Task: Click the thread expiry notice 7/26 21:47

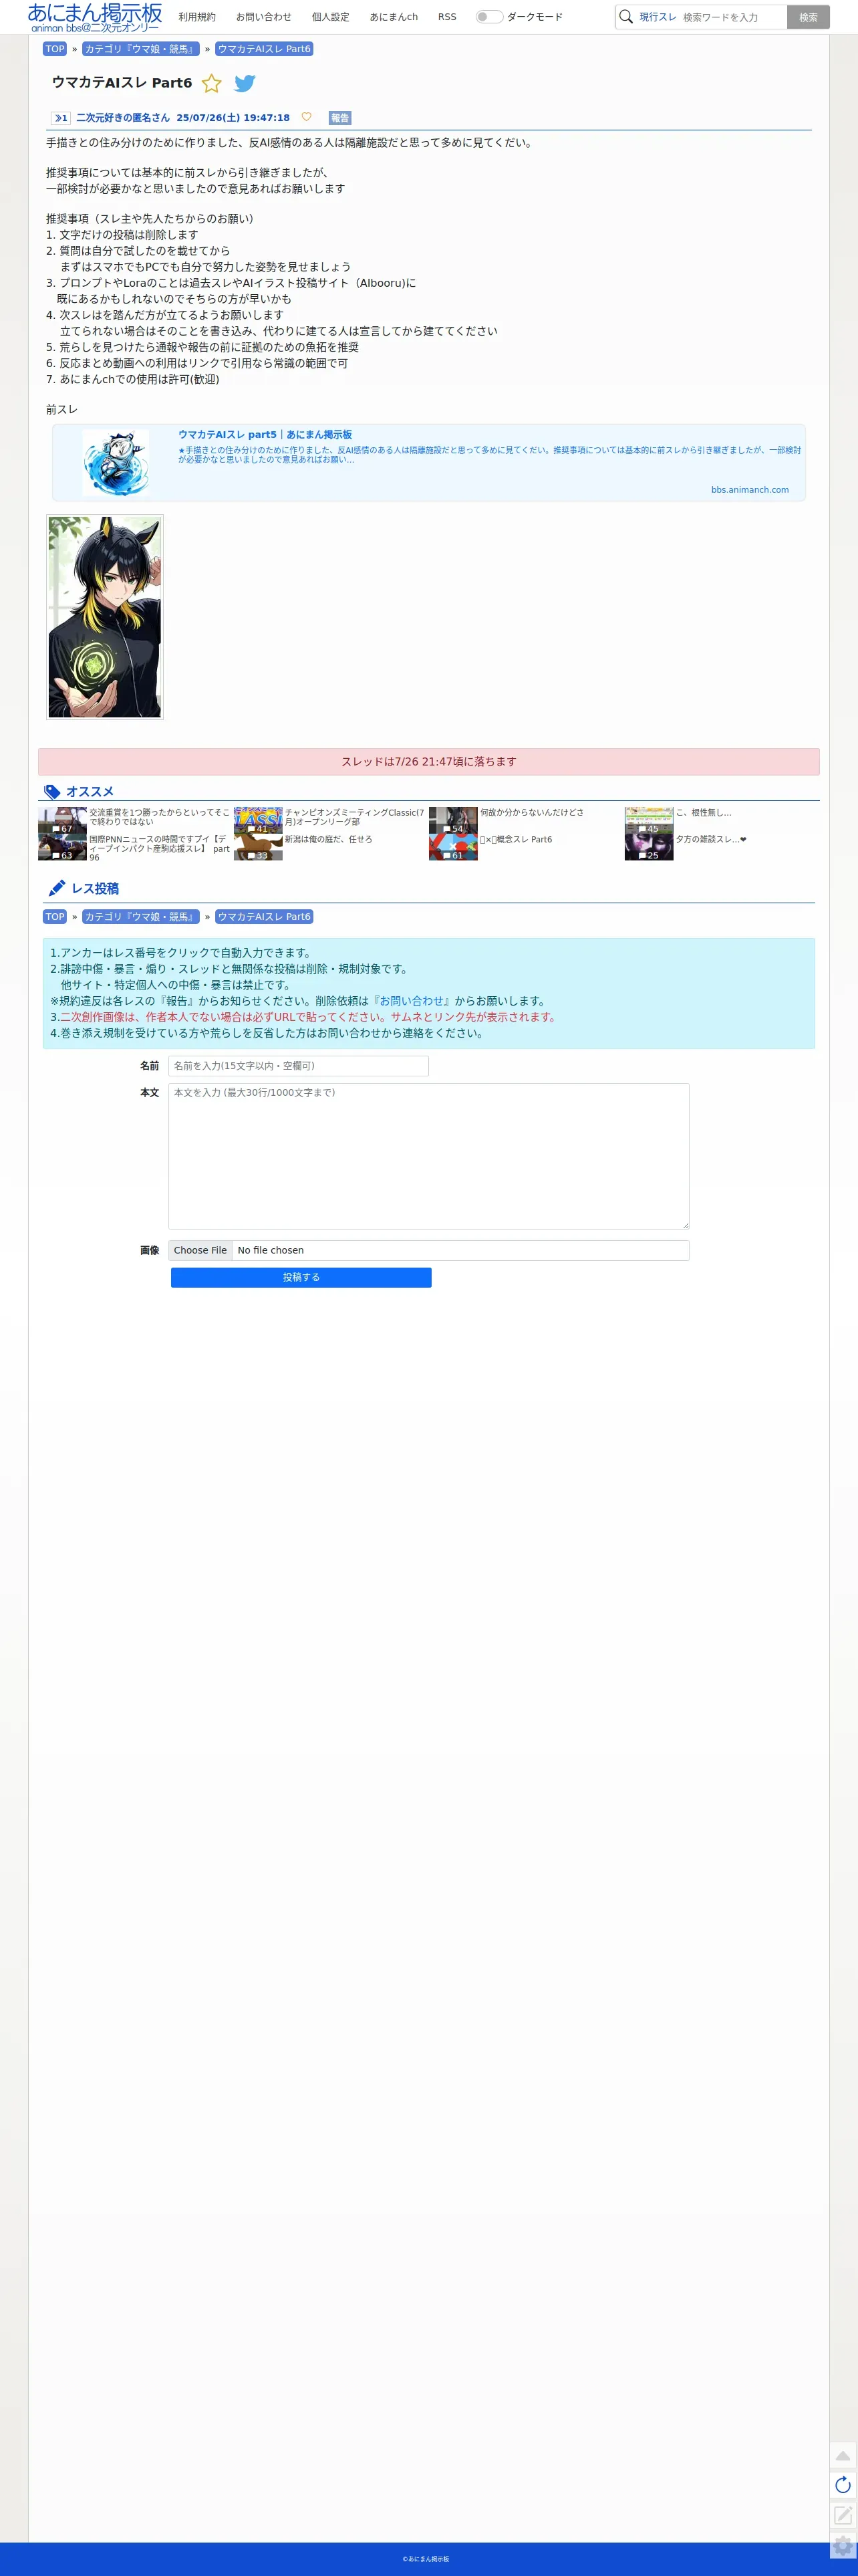Action: tap(429, 762)
